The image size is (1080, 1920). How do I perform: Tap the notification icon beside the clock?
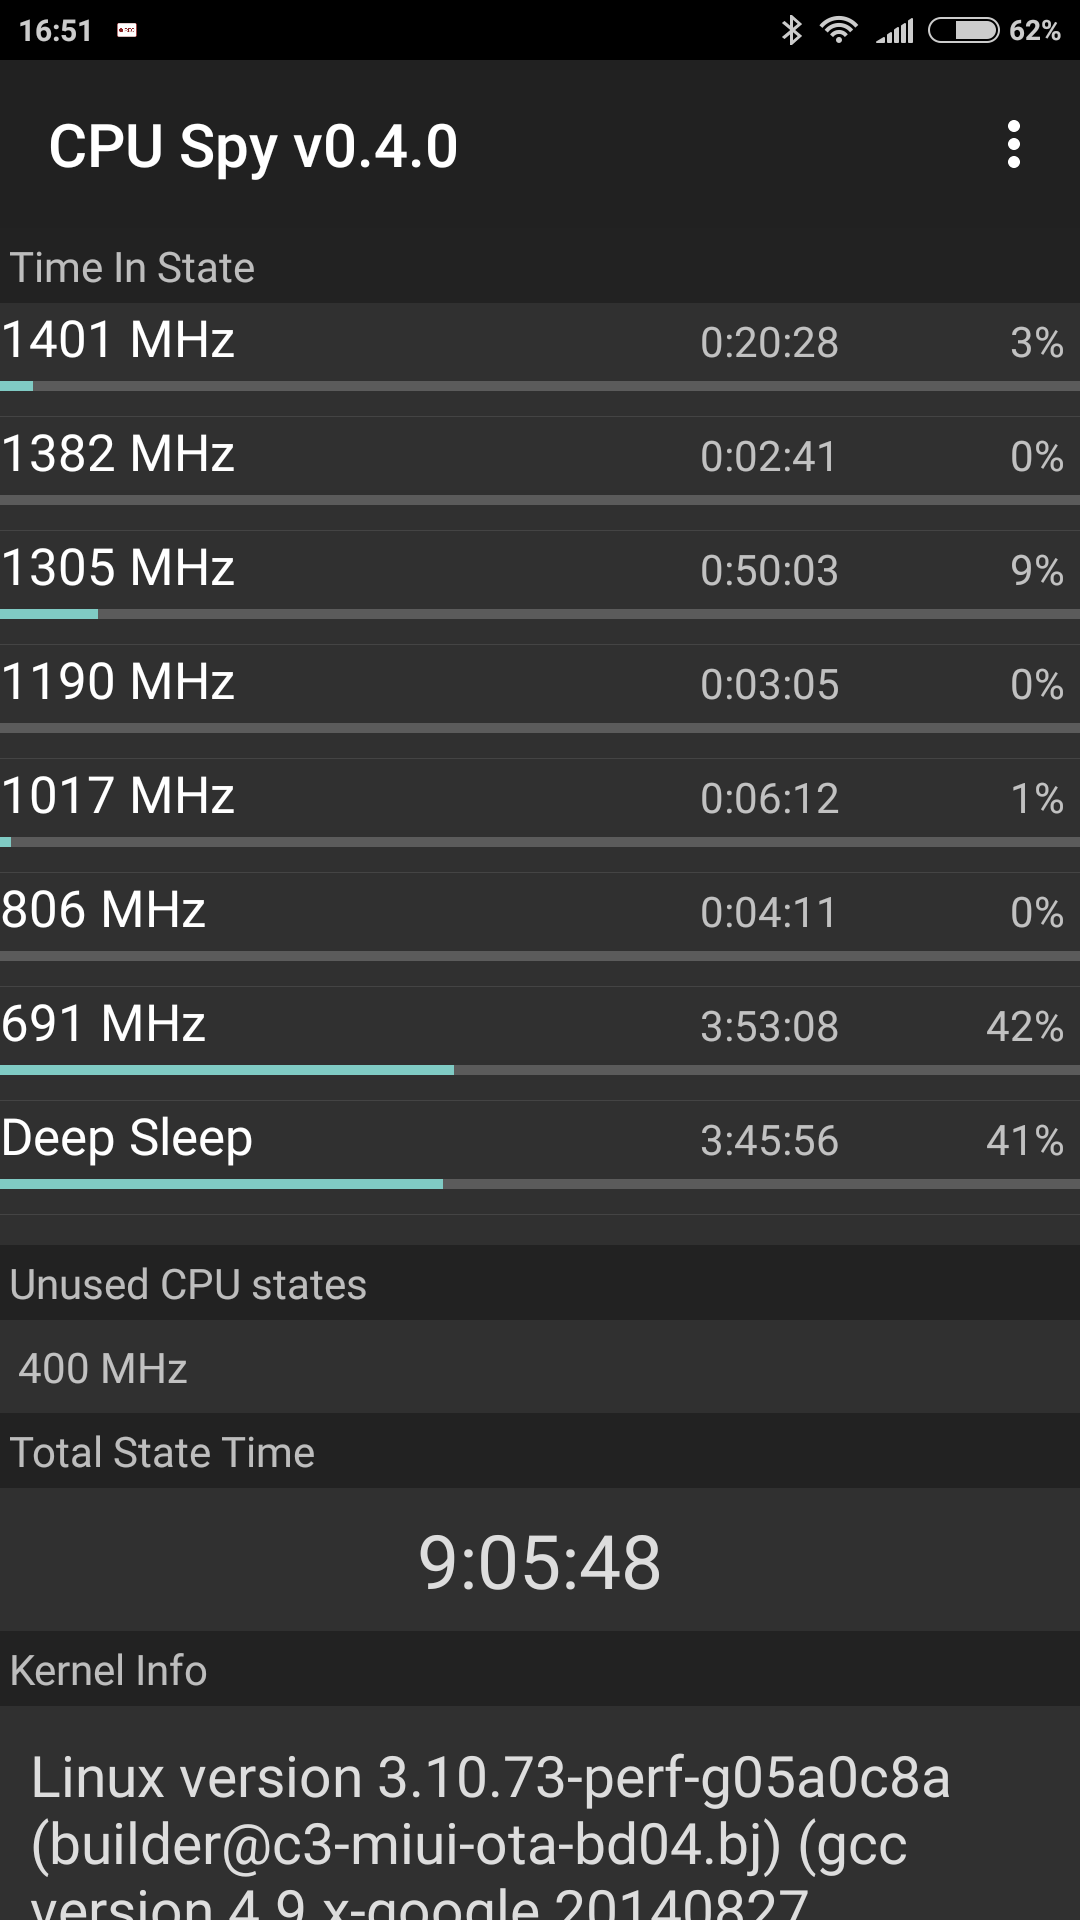(127, 30)
